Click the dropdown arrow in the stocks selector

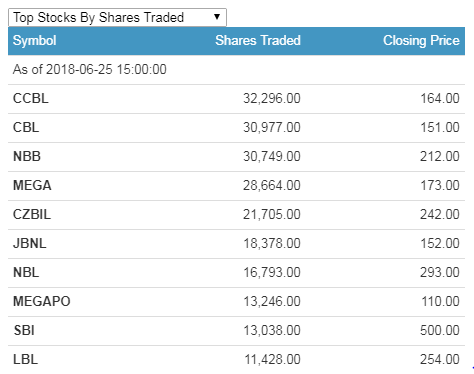[217, 17]
